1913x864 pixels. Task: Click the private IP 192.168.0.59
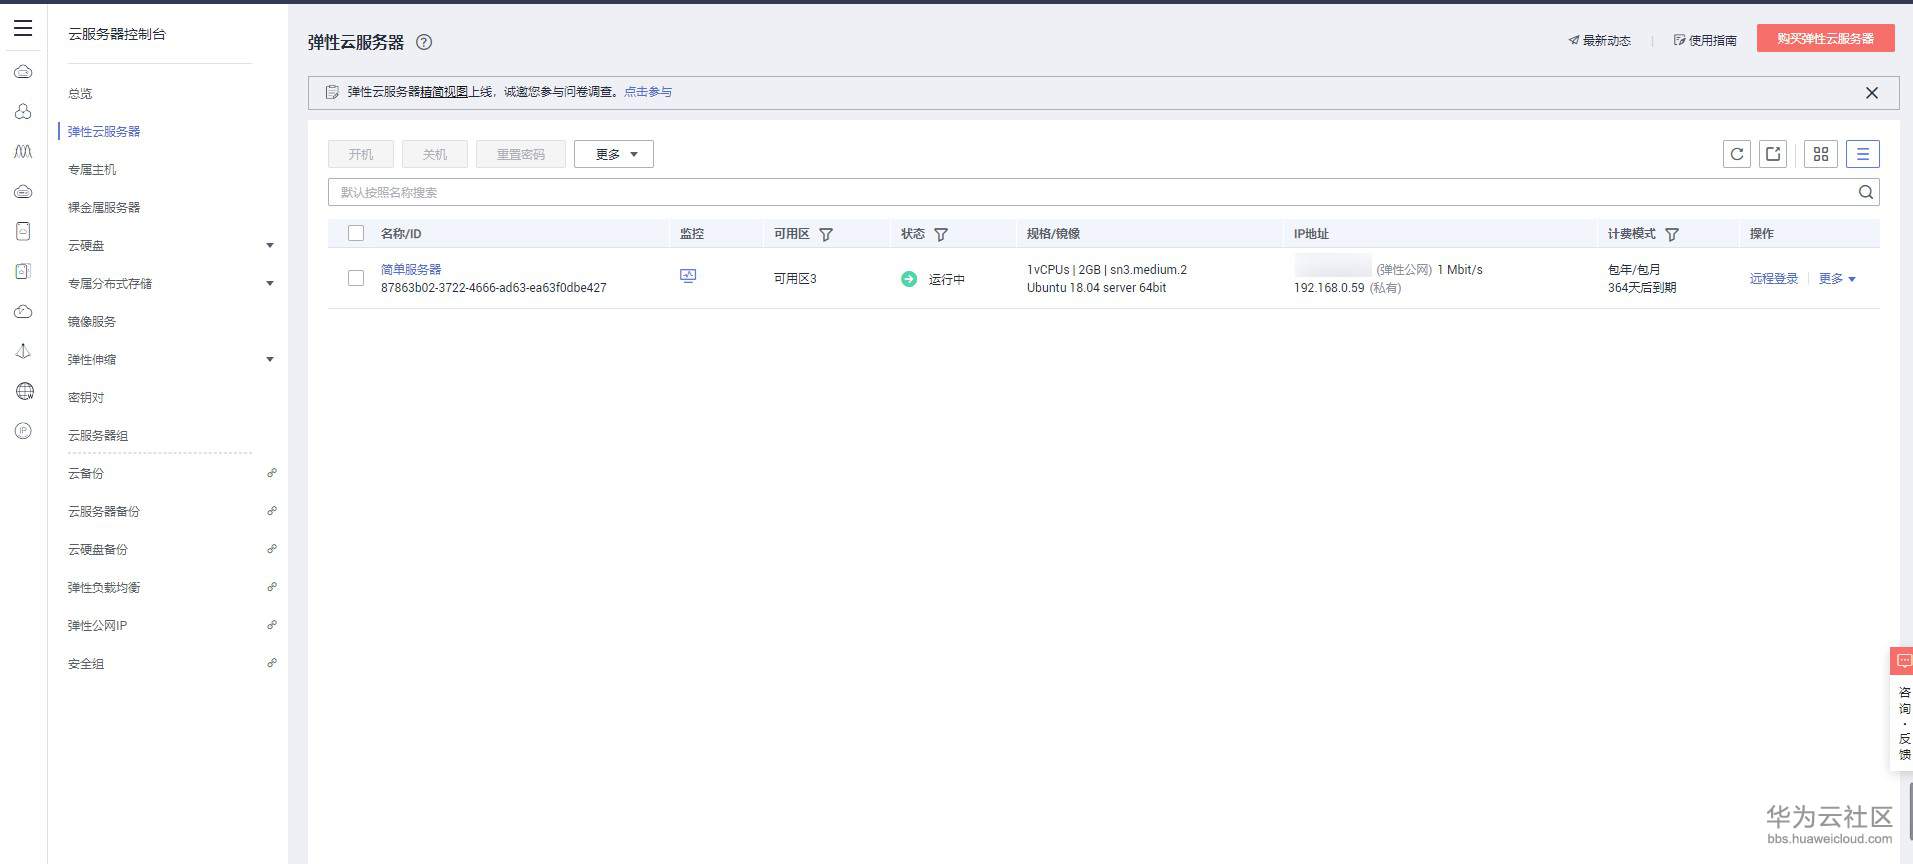pyautogui.click(x=1329, y=288)
